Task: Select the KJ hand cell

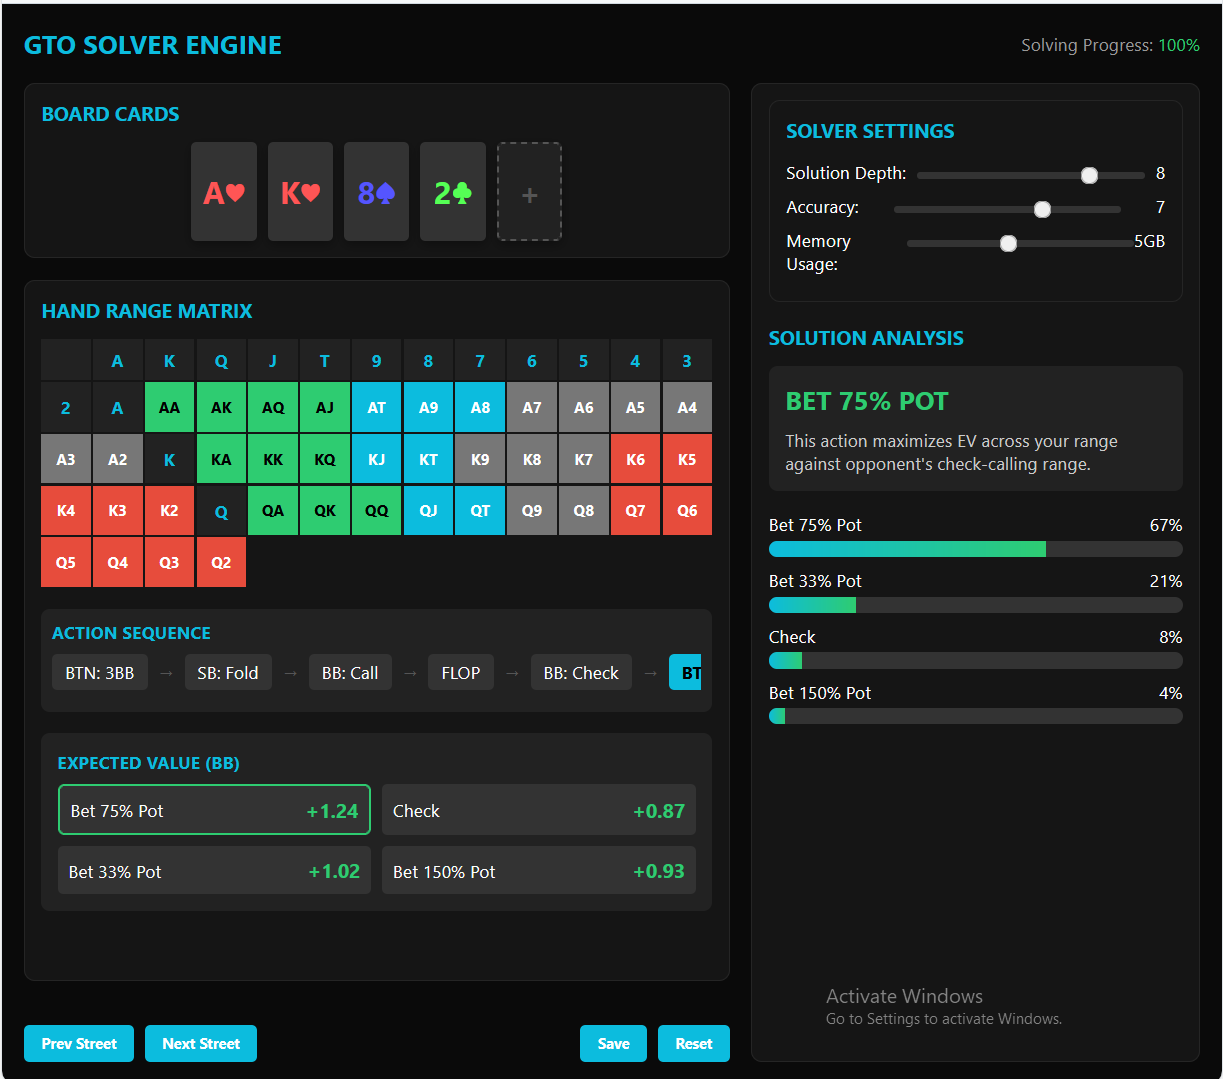Action: coord(376,459)
